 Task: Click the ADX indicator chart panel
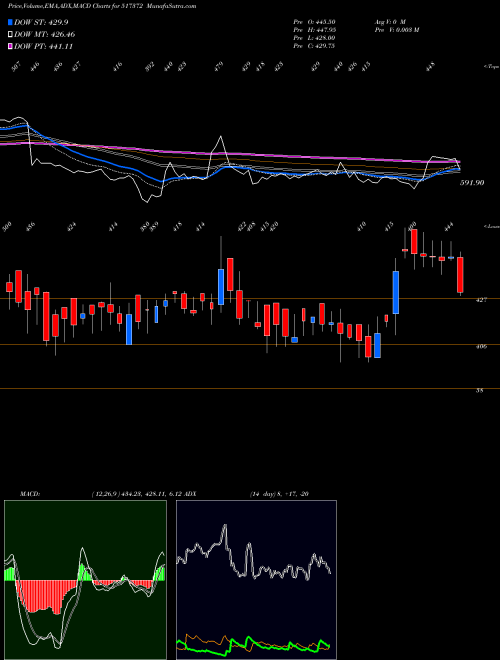point(256,580)
